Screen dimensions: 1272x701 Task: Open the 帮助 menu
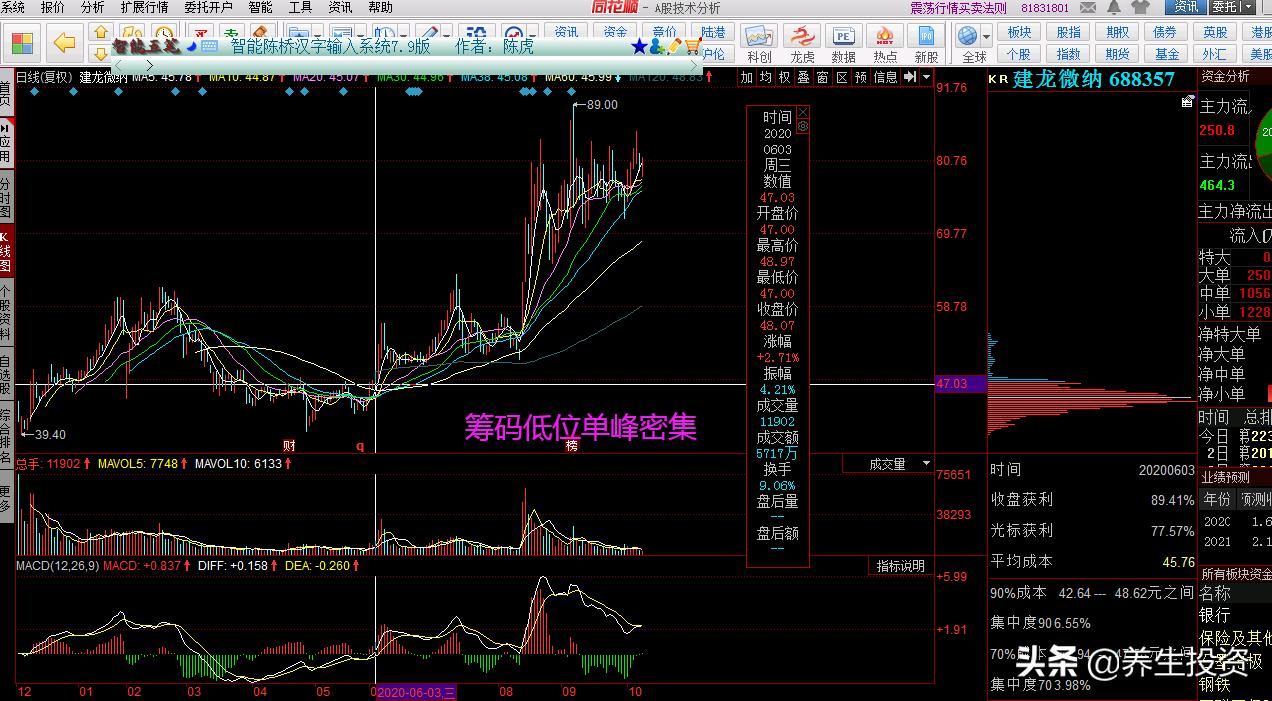click(380, 7)
